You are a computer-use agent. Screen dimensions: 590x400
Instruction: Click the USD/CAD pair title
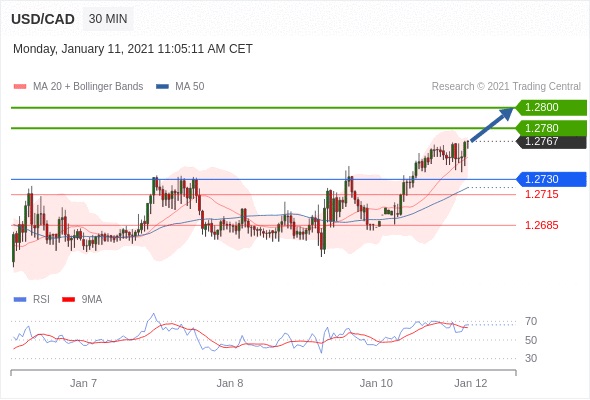coord(43,19)
